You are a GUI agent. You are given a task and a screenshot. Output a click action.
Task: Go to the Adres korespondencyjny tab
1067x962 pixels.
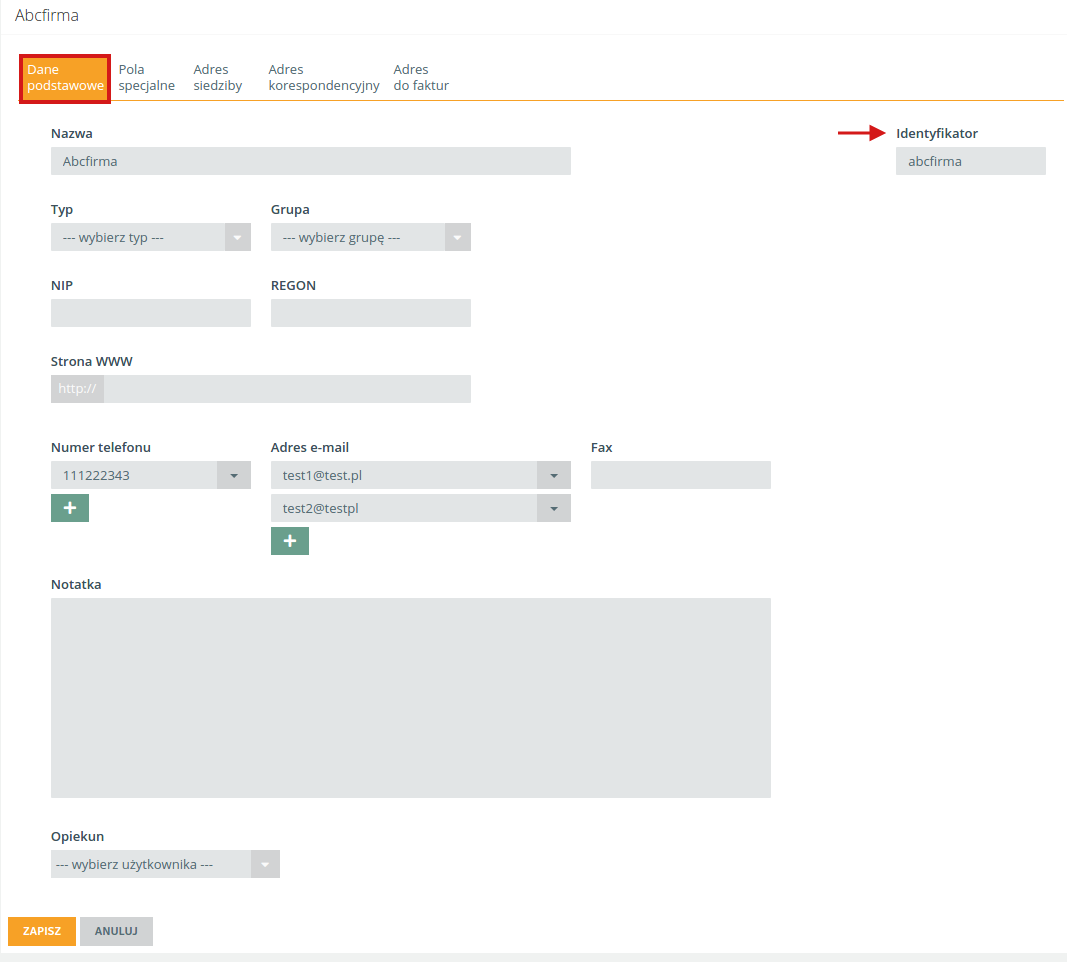point(324,78)
